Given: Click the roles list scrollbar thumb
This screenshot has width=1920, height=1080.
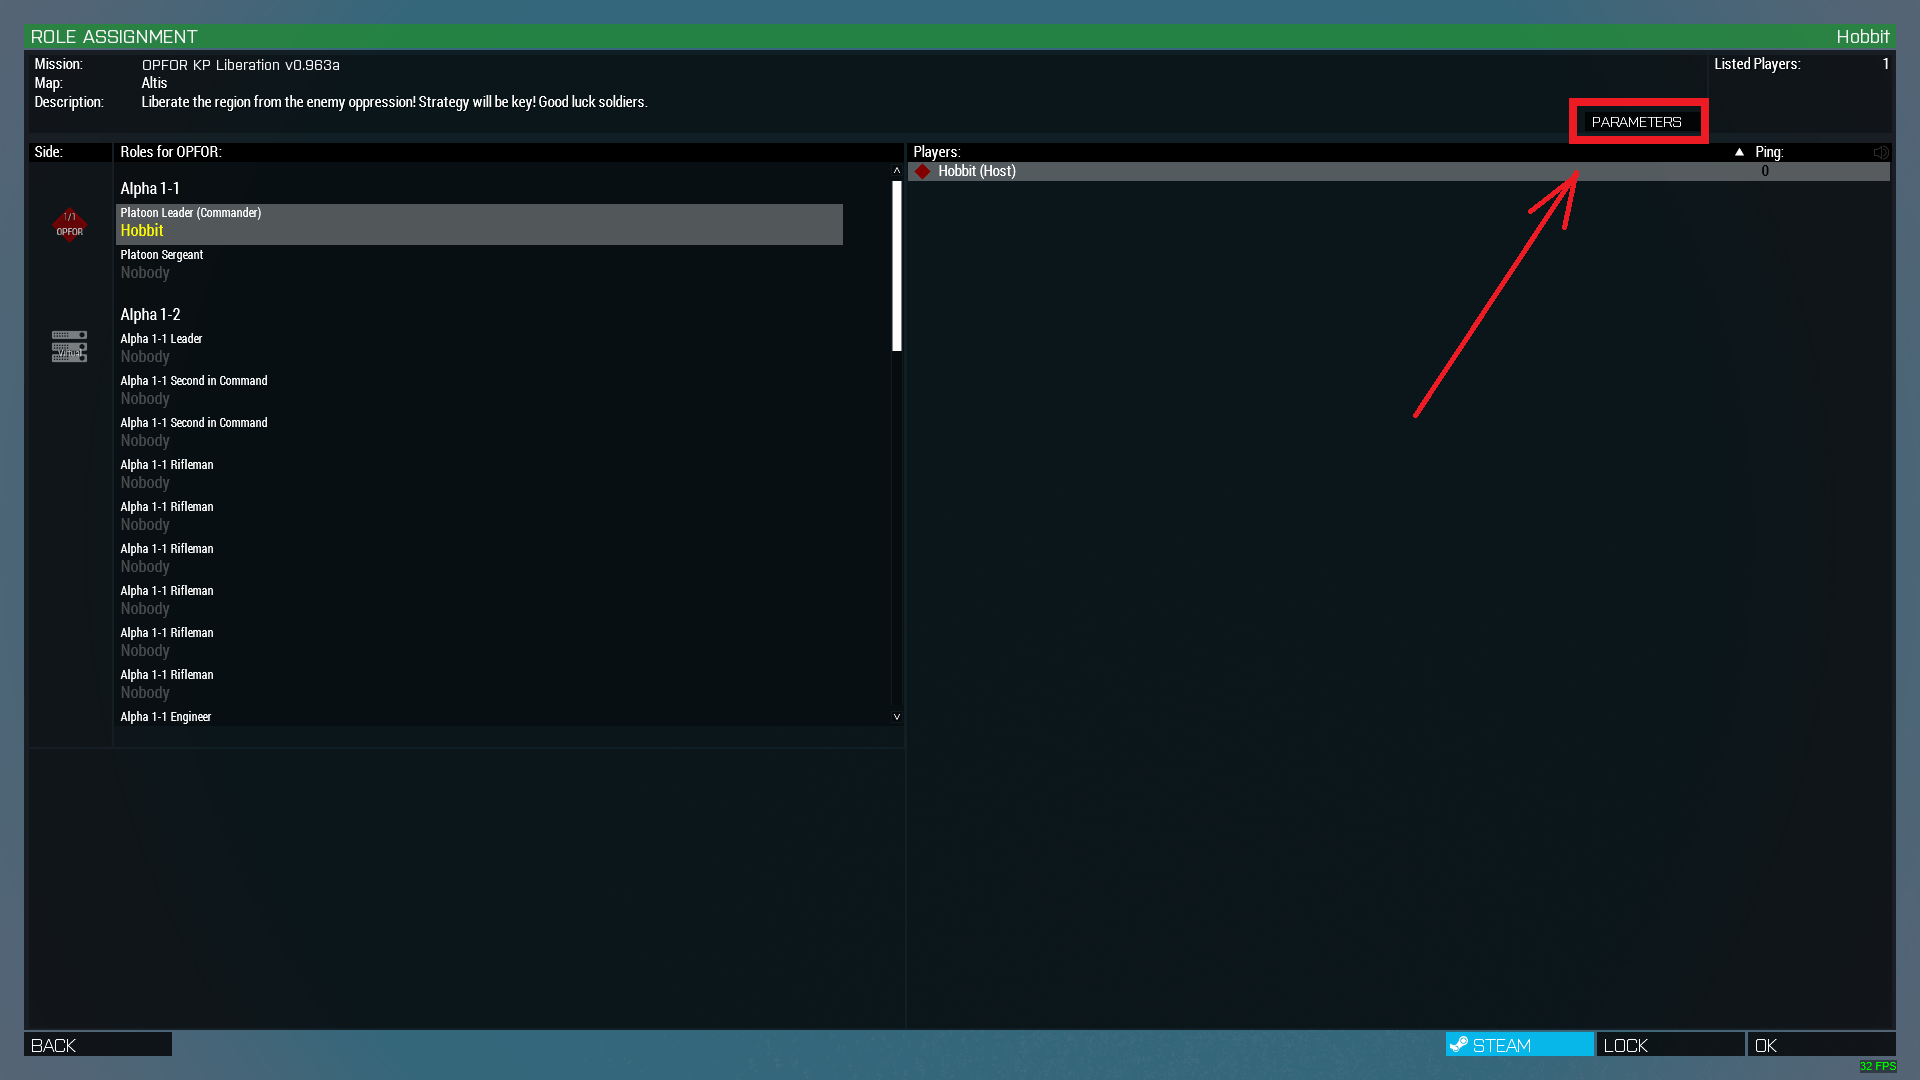Looking at the screenshot, I should 897,266.
